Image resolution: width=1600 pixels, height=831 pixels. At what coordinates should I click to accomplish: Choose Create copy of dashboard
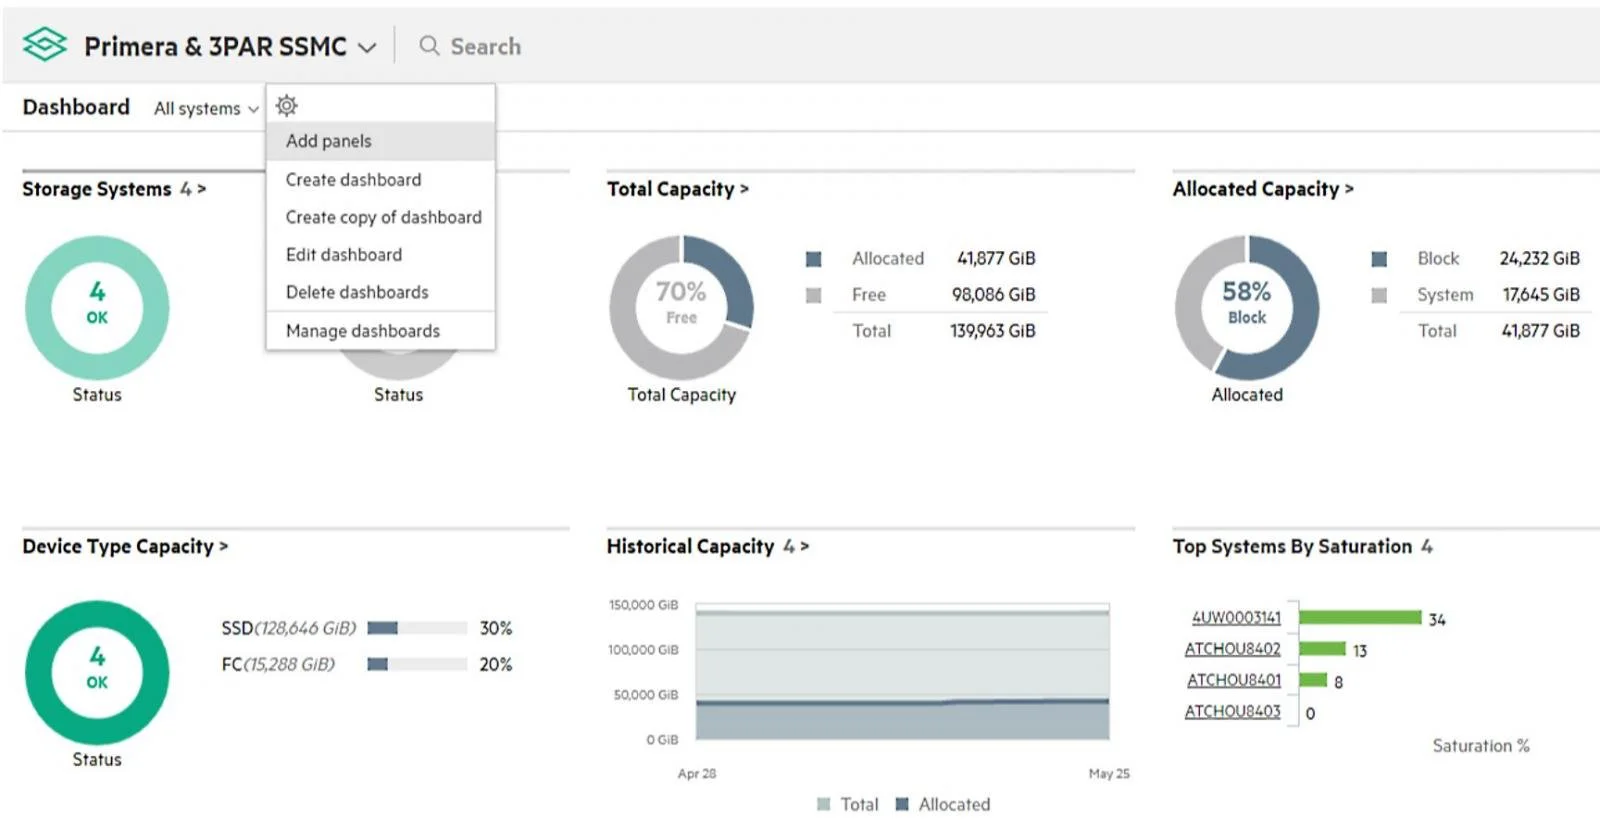click(x=383, y=217)
